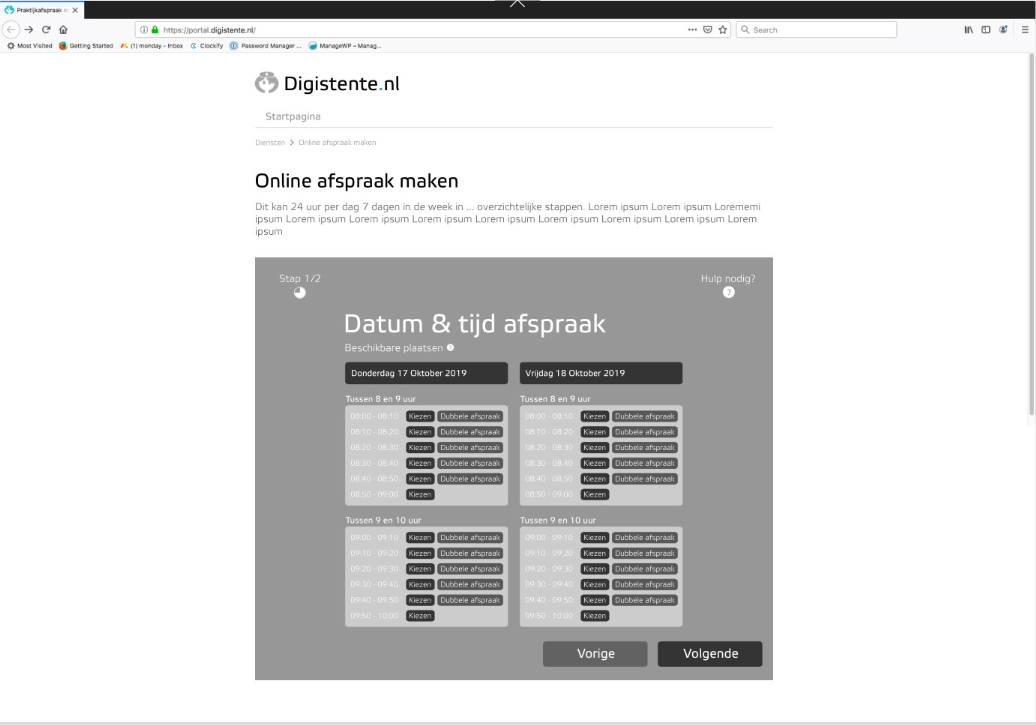Open the browser library icon
The height and width of the screenshot is (725, 1036).
968,30
